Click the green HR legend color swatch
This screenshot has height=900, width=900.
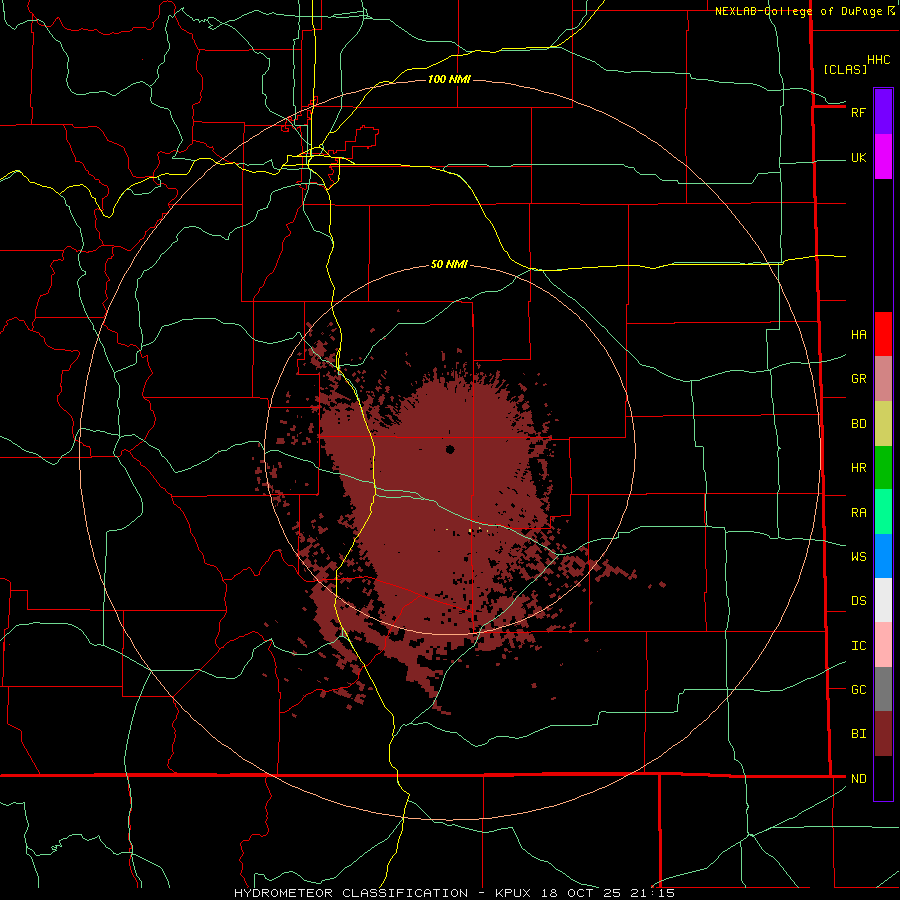883,468
